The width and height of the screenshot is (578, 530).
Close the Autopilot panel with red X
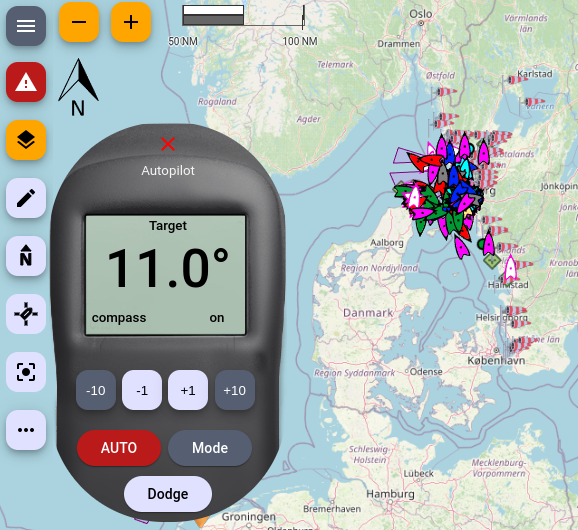(168, 144)
